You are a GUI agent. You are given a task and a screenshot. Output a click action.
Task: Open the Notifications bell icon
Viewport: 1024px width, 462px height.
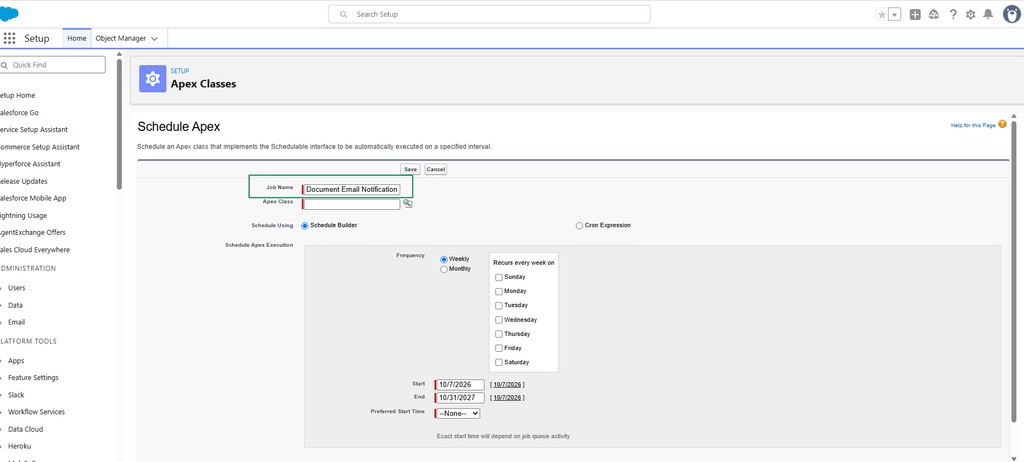click(989, 14)
